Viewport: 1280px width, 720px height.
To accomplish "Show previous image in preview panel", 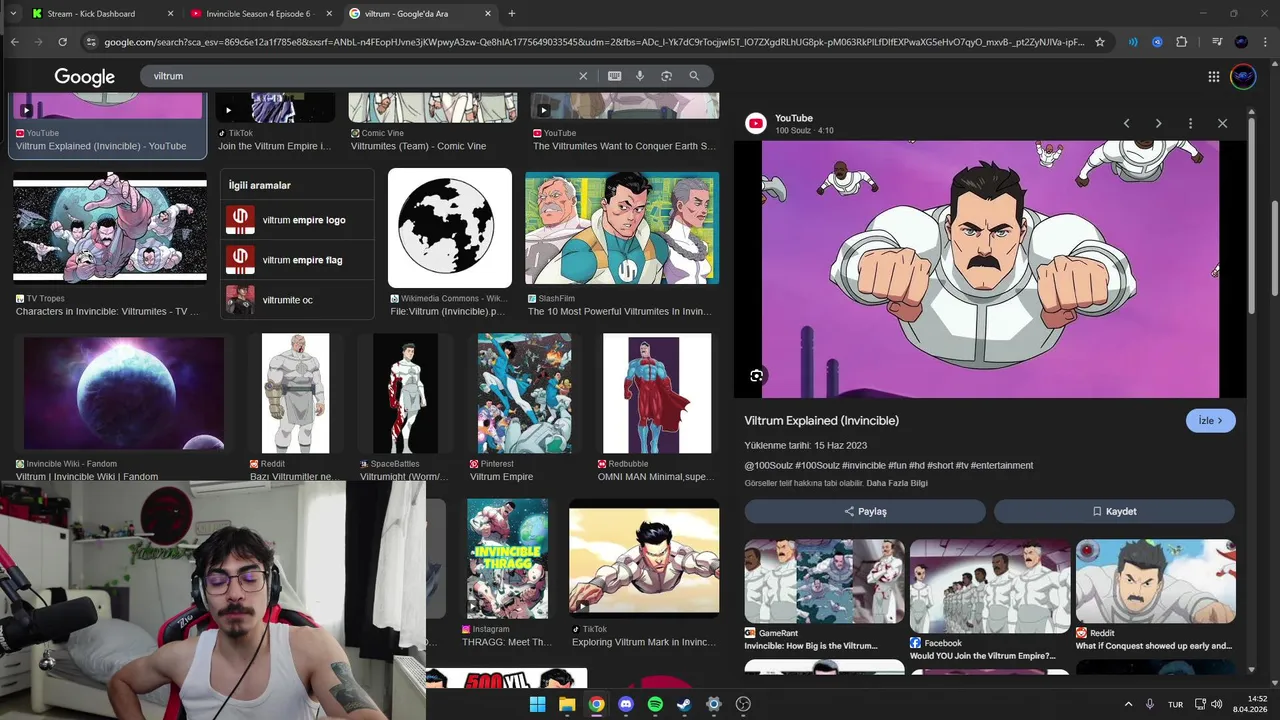I will pos(1126,123).
